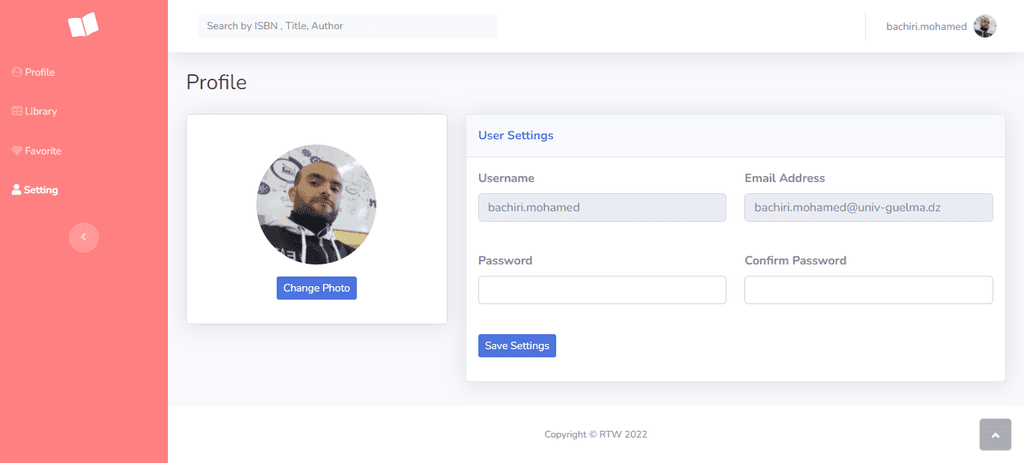1024x463 pixels.
Task: Click the small avatar in top bar
Action: point(985,26)
